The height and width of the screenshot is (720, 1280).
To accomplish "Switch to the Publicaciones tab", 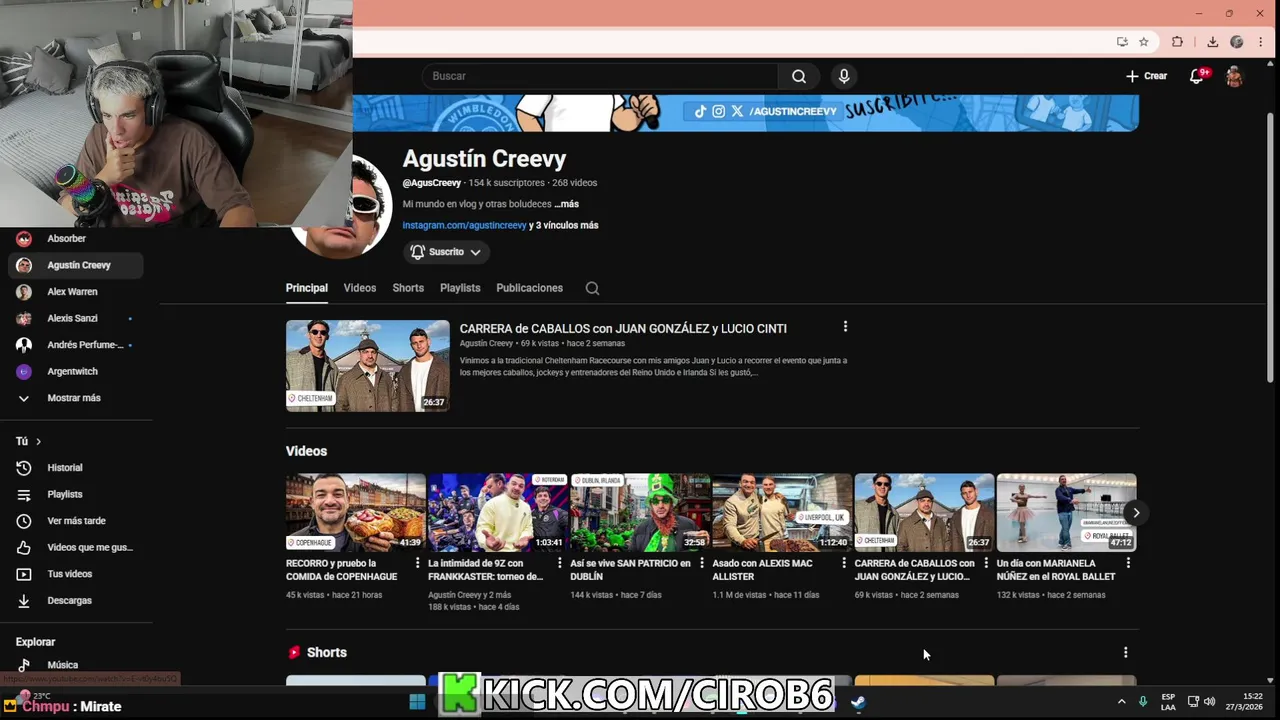I will tap(529, 288).
